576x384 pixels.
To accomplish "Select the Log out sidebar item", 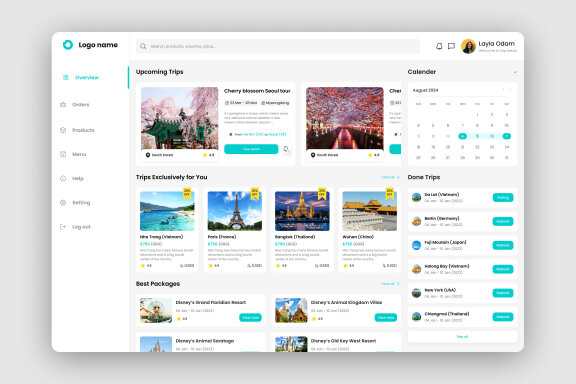I will [x=81, y=227].
